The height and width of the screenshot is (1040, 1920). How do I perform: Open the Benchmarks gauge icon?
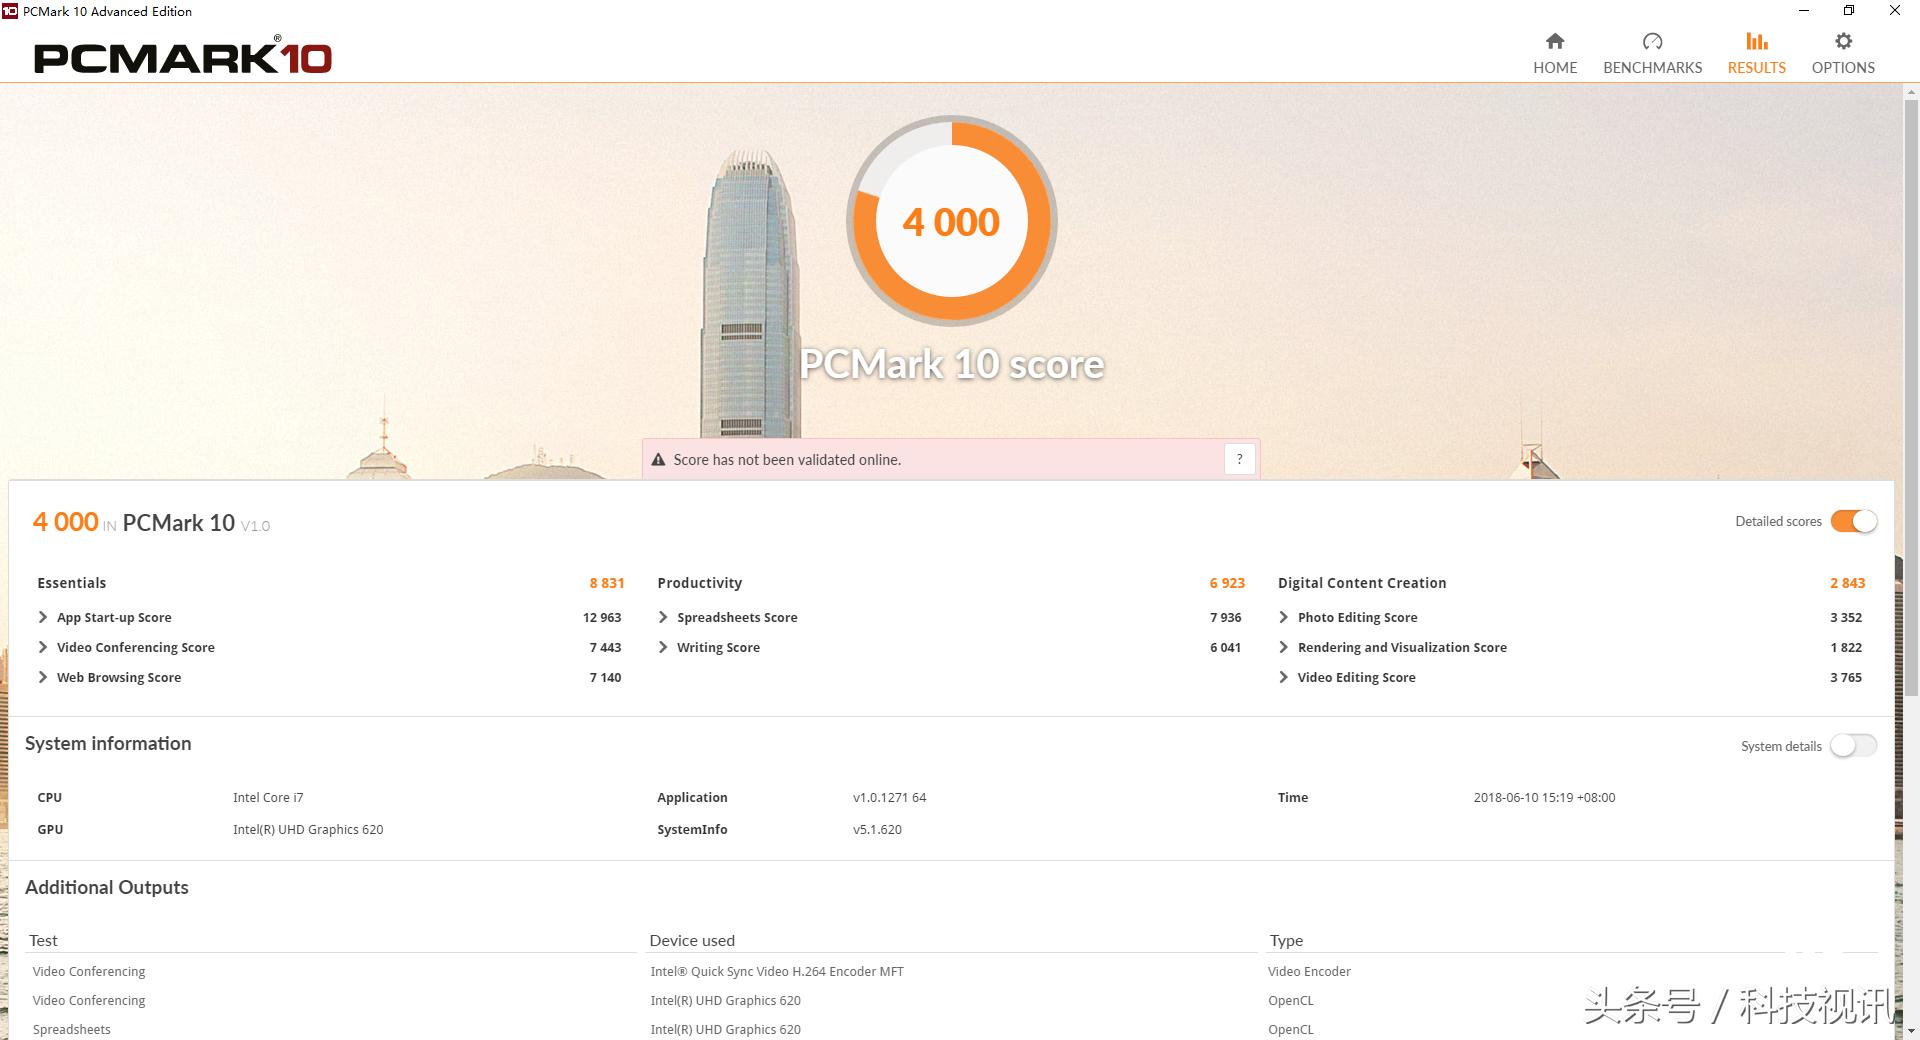click(1652, 41)
